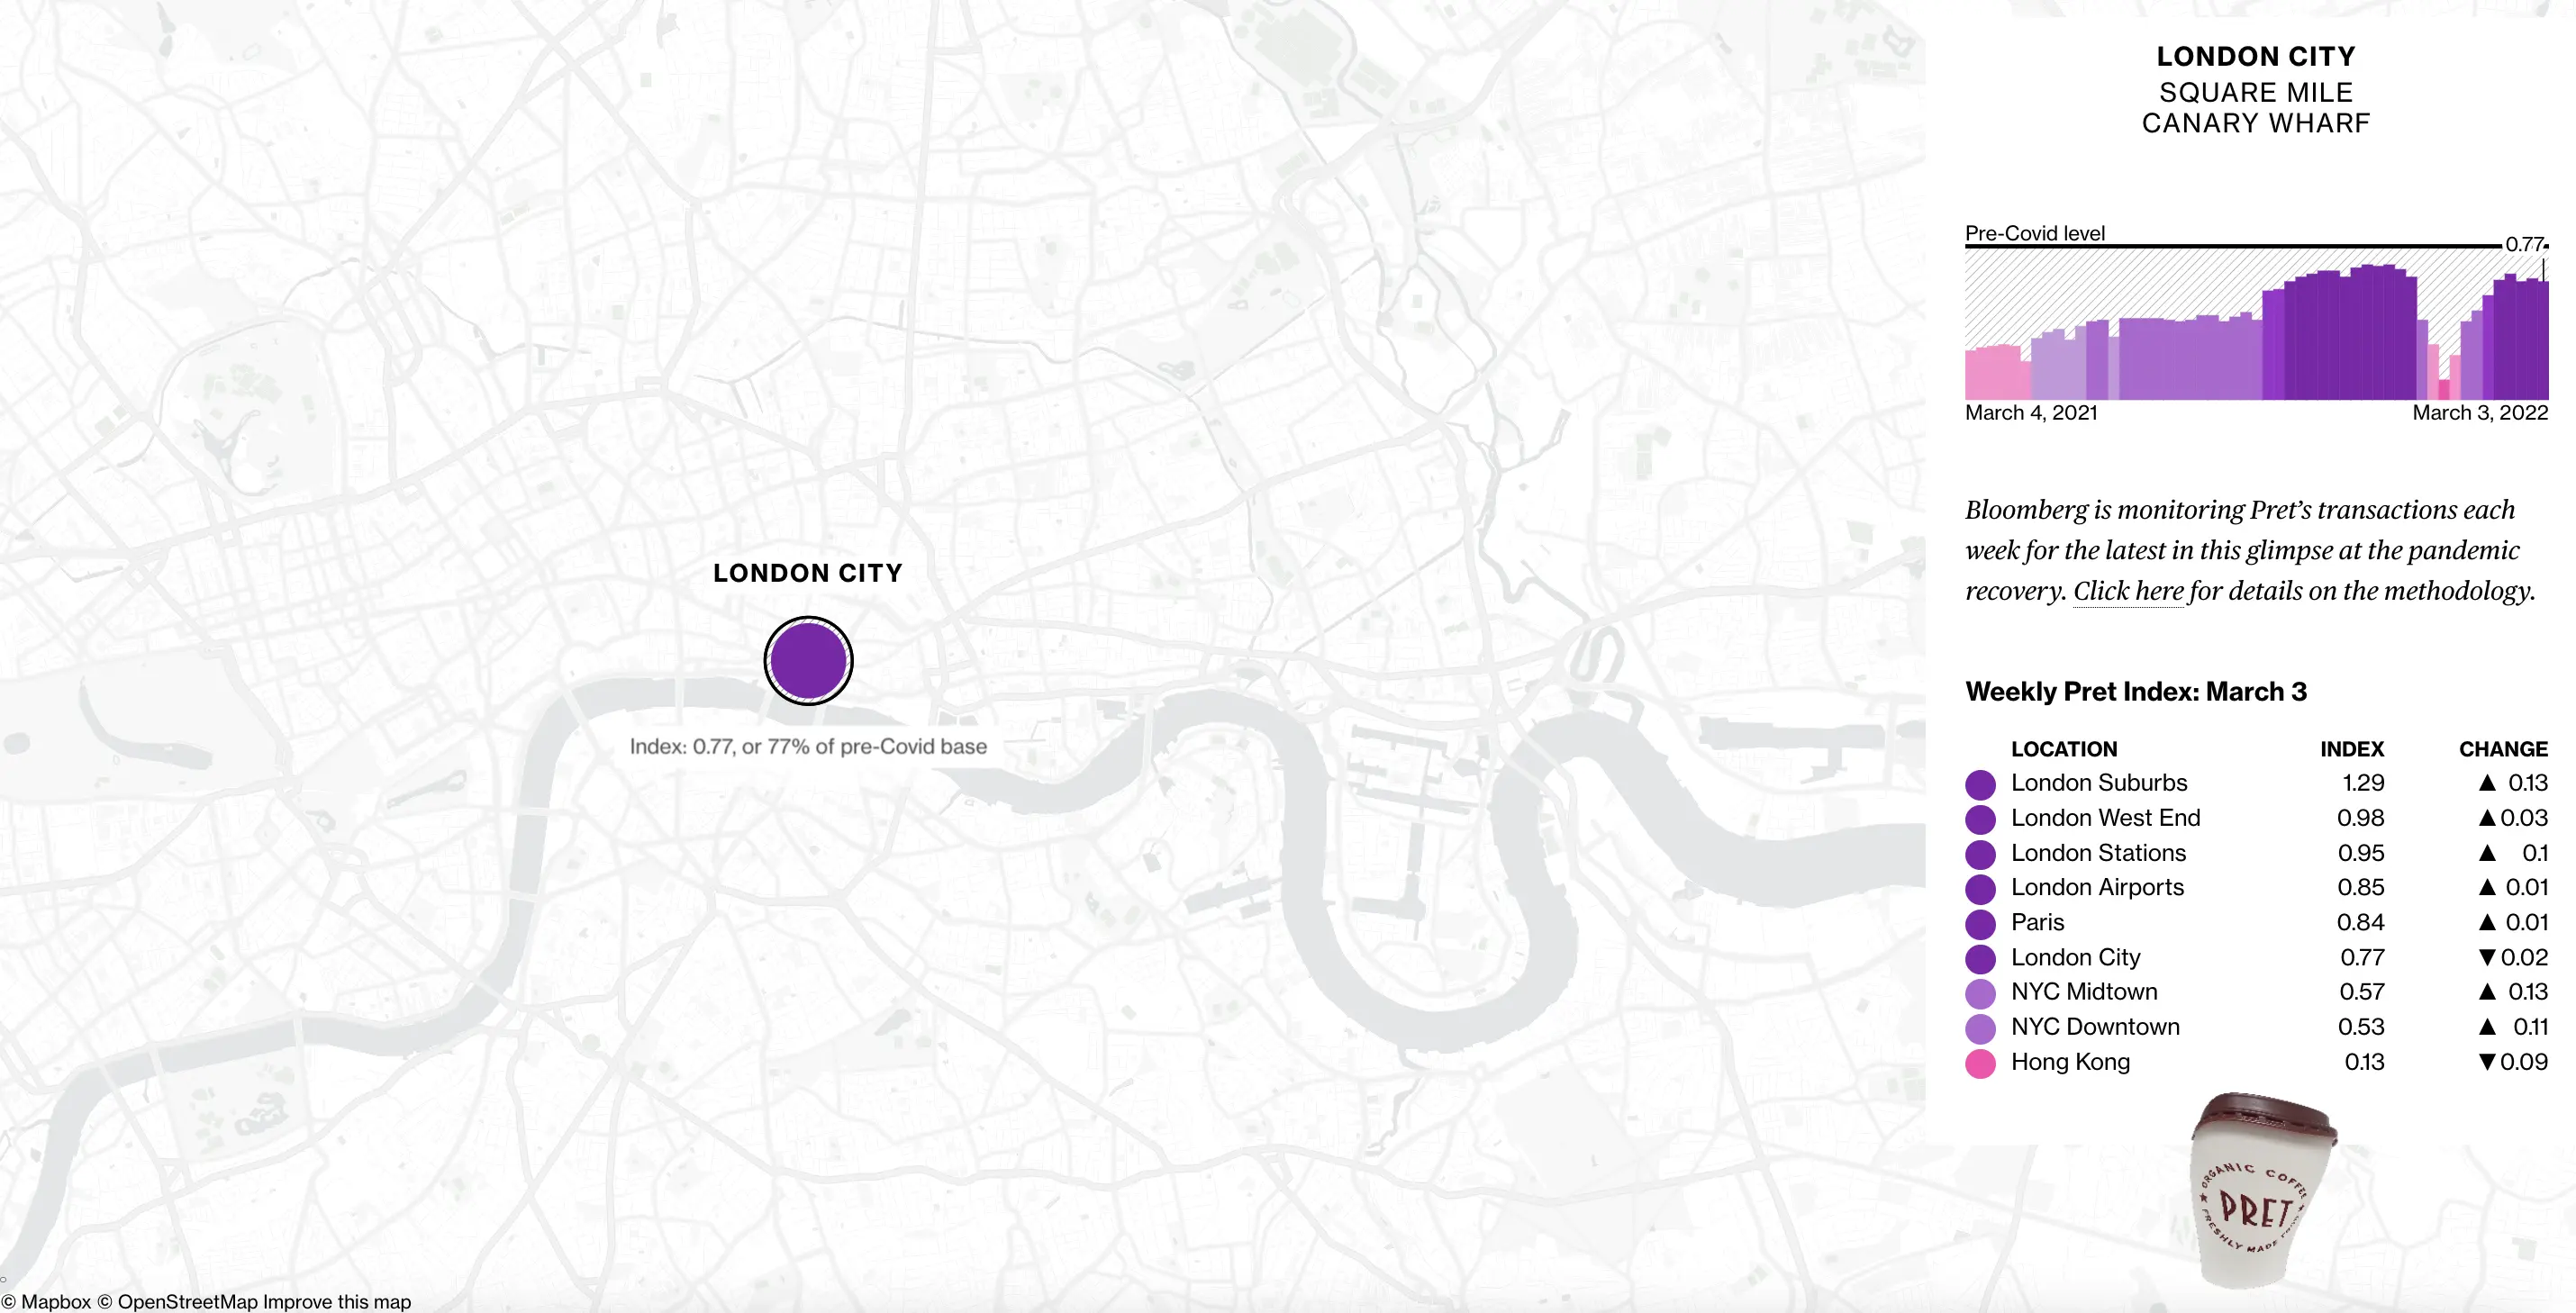
Task: Click the LOCATION column header
Action: tap(2063, 749)
